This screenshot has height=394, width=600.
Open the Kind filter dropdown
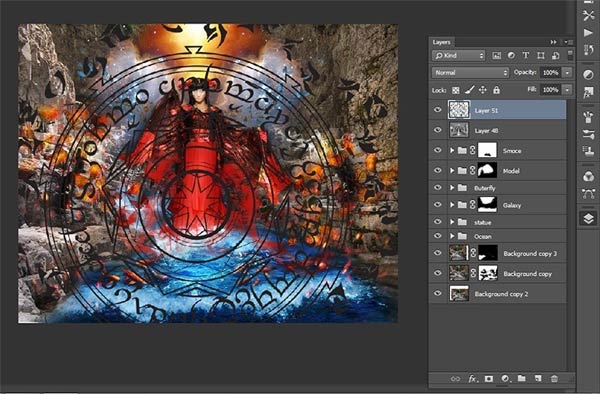(x=458, y=55)
